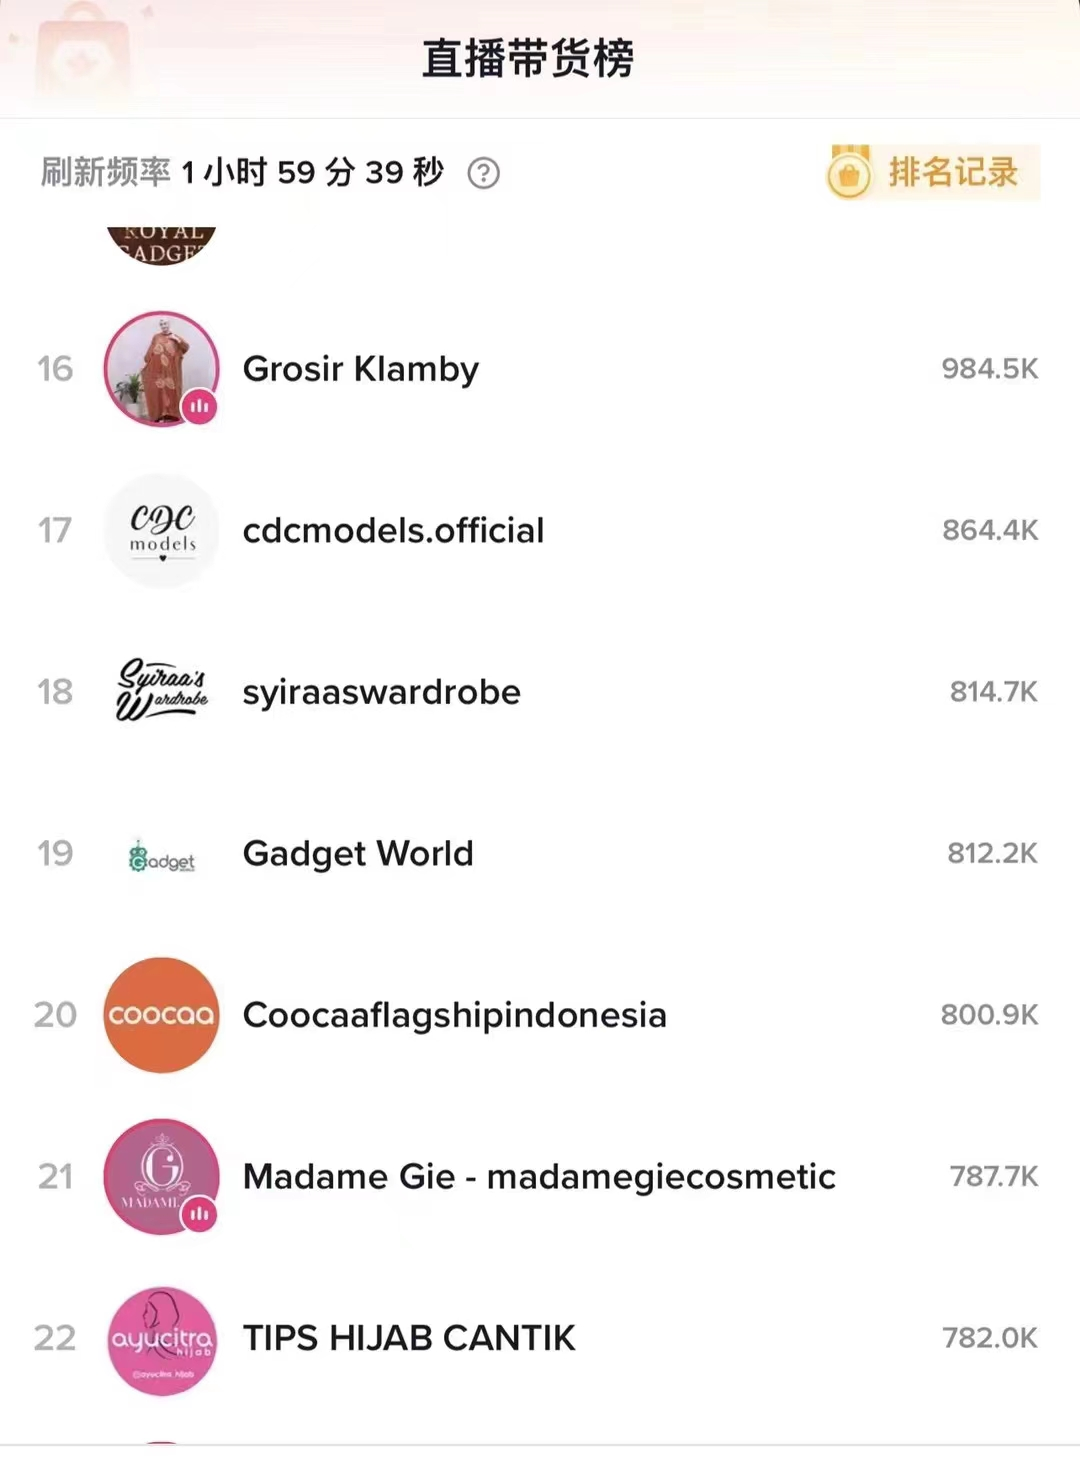Image resolution: width=1080 pixels, height=1484 pixels.
Task: Click the refresh frequency help question icon
Action: click(x=484, y=173)
